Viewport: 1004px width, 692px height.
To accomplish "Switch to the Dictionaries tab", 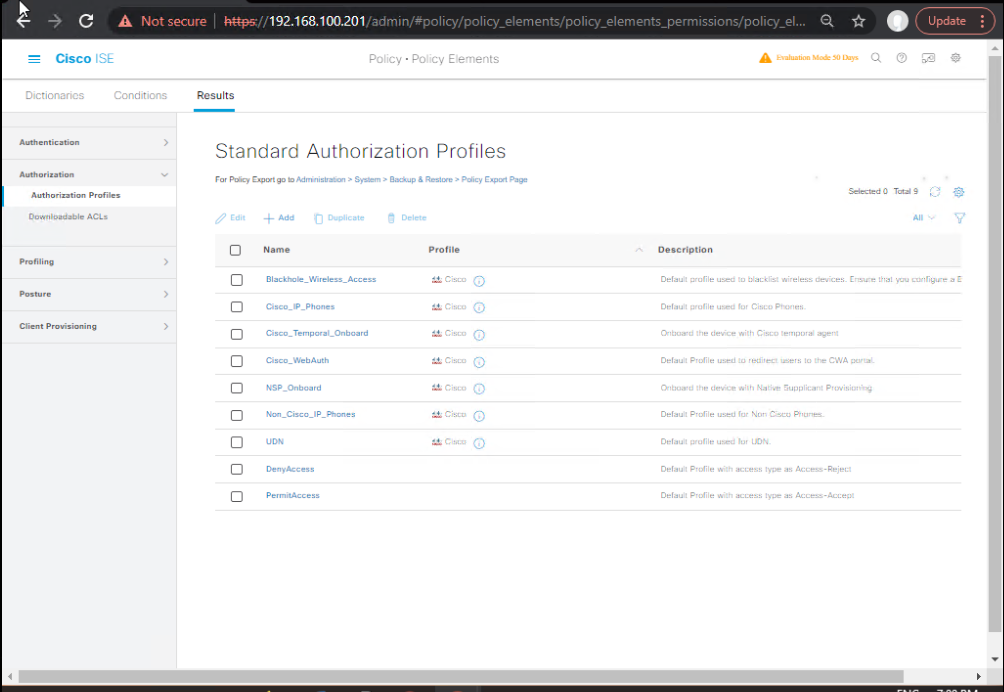I will pos(54,95).
